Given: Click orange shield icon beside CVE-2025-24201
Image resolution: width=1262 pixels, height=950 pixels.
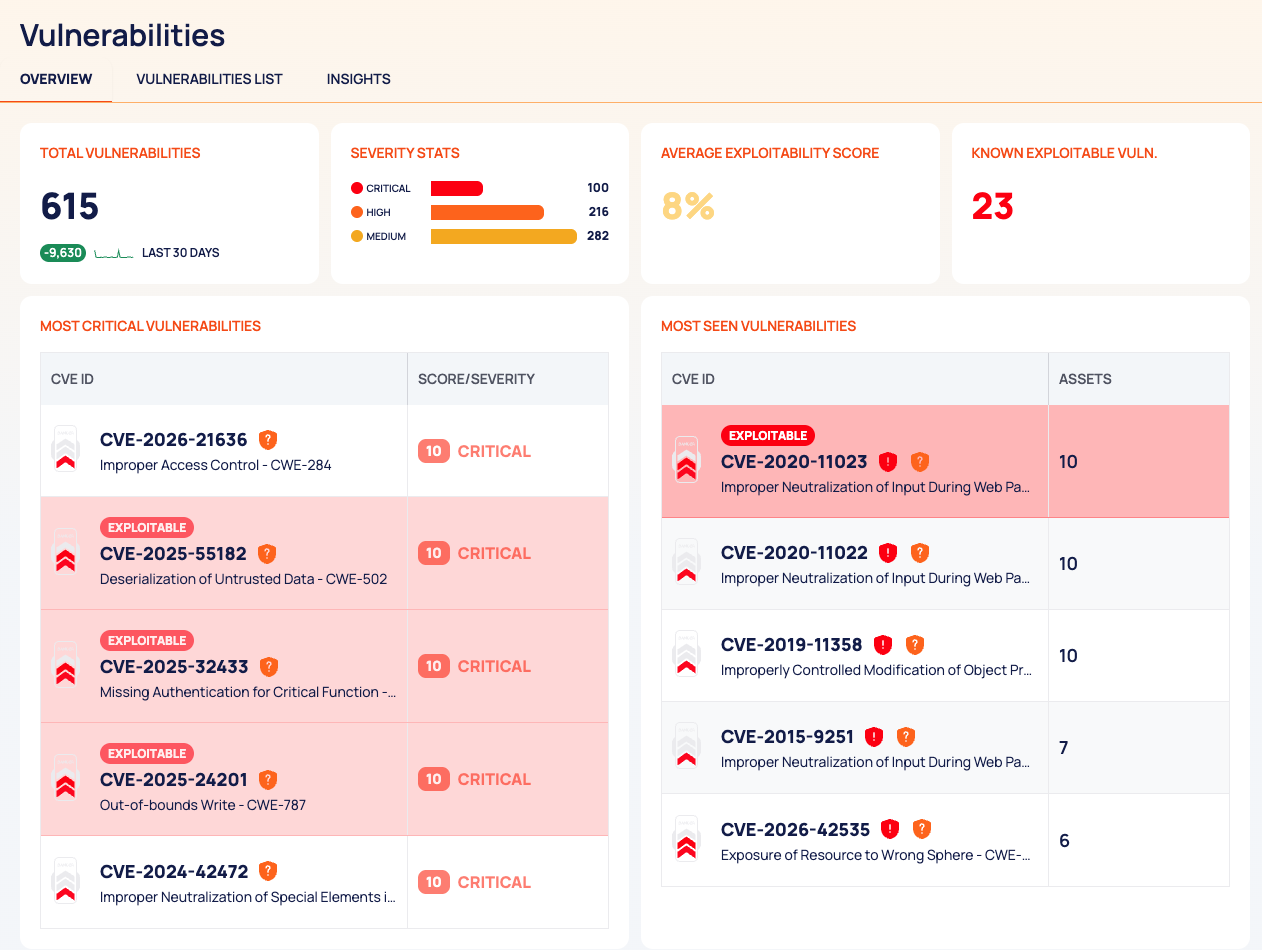Looking at the screenshot, I should 268,779.
